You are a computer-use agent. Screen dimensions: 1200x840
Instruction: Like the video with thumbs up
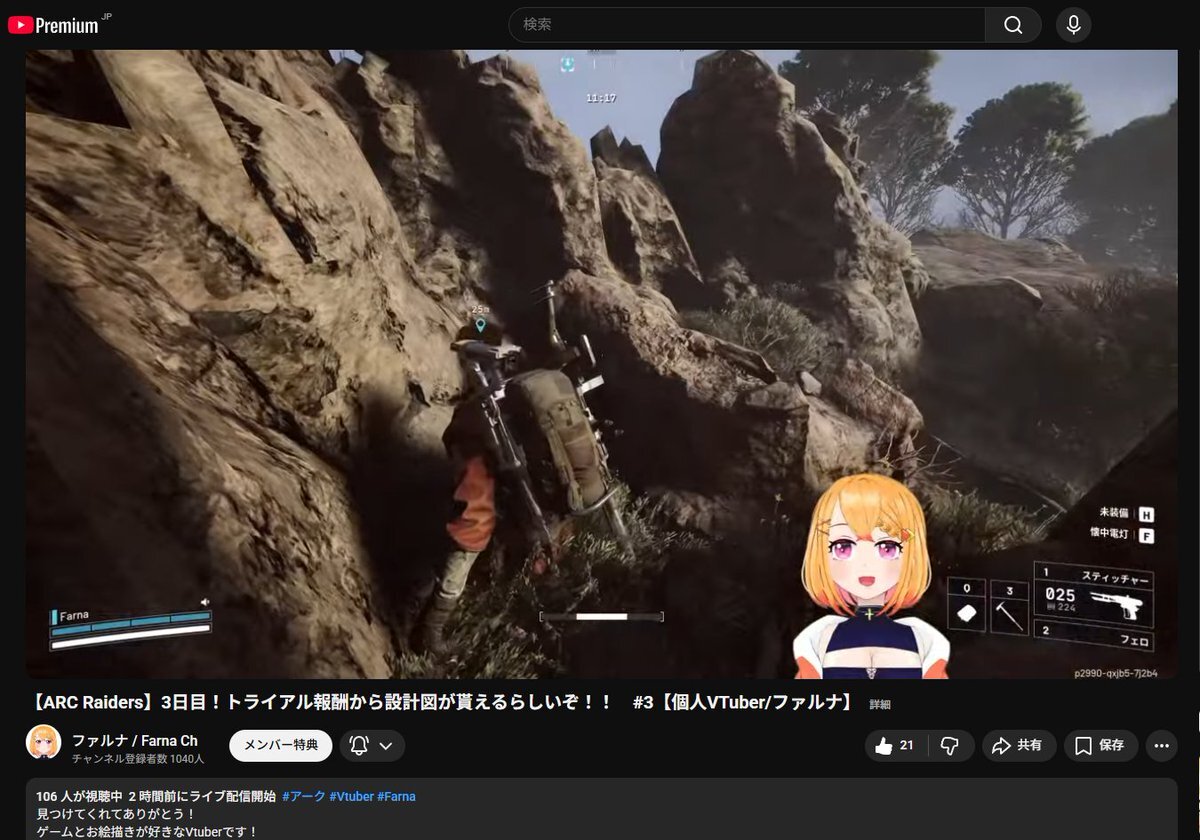(895, 745)
